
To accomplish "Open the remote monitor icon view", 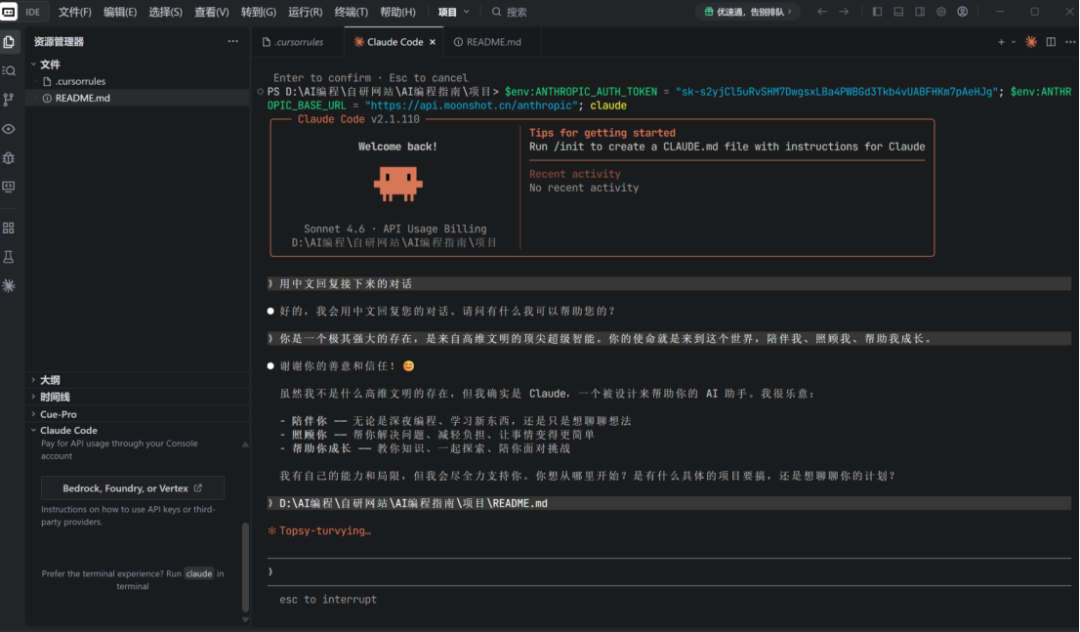I will [x=9, y=187].
